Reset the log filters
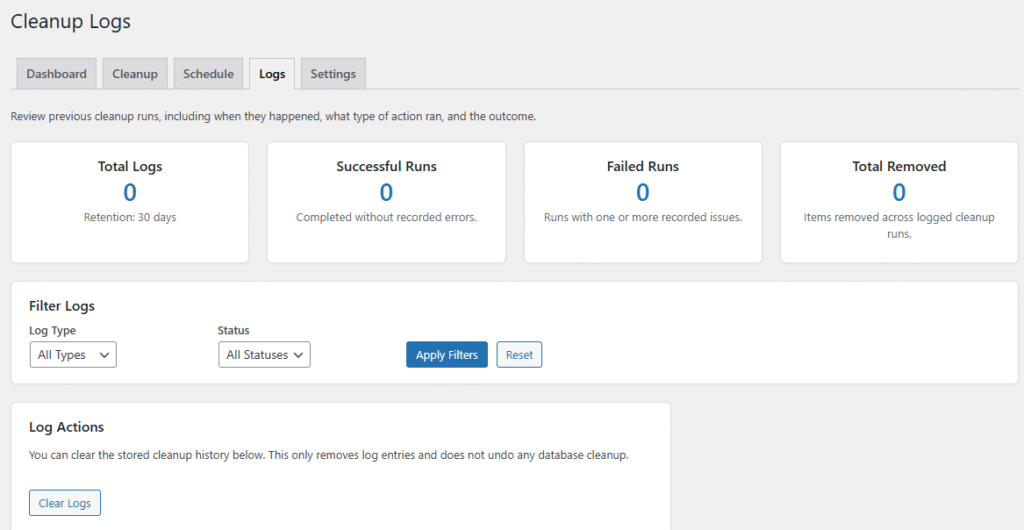Screen dimensions: 1024x530 coord(519,355)
